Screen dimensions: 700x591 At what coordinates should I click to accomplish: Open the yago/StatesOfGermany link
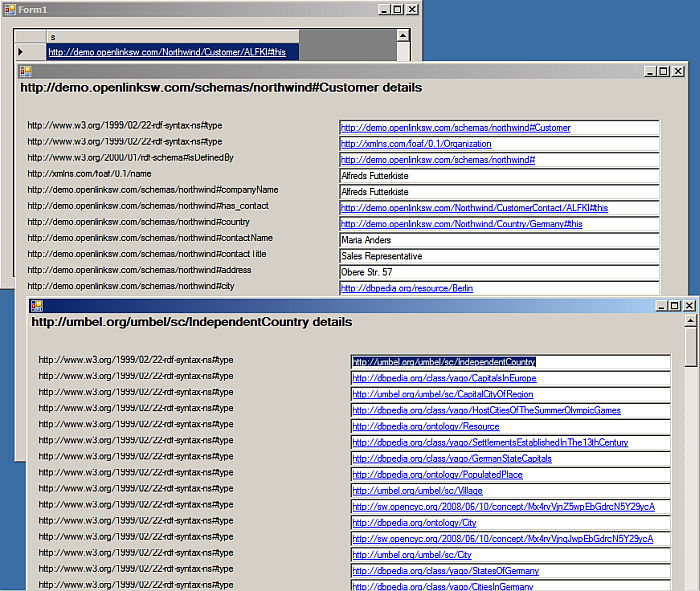pos(446,571)
